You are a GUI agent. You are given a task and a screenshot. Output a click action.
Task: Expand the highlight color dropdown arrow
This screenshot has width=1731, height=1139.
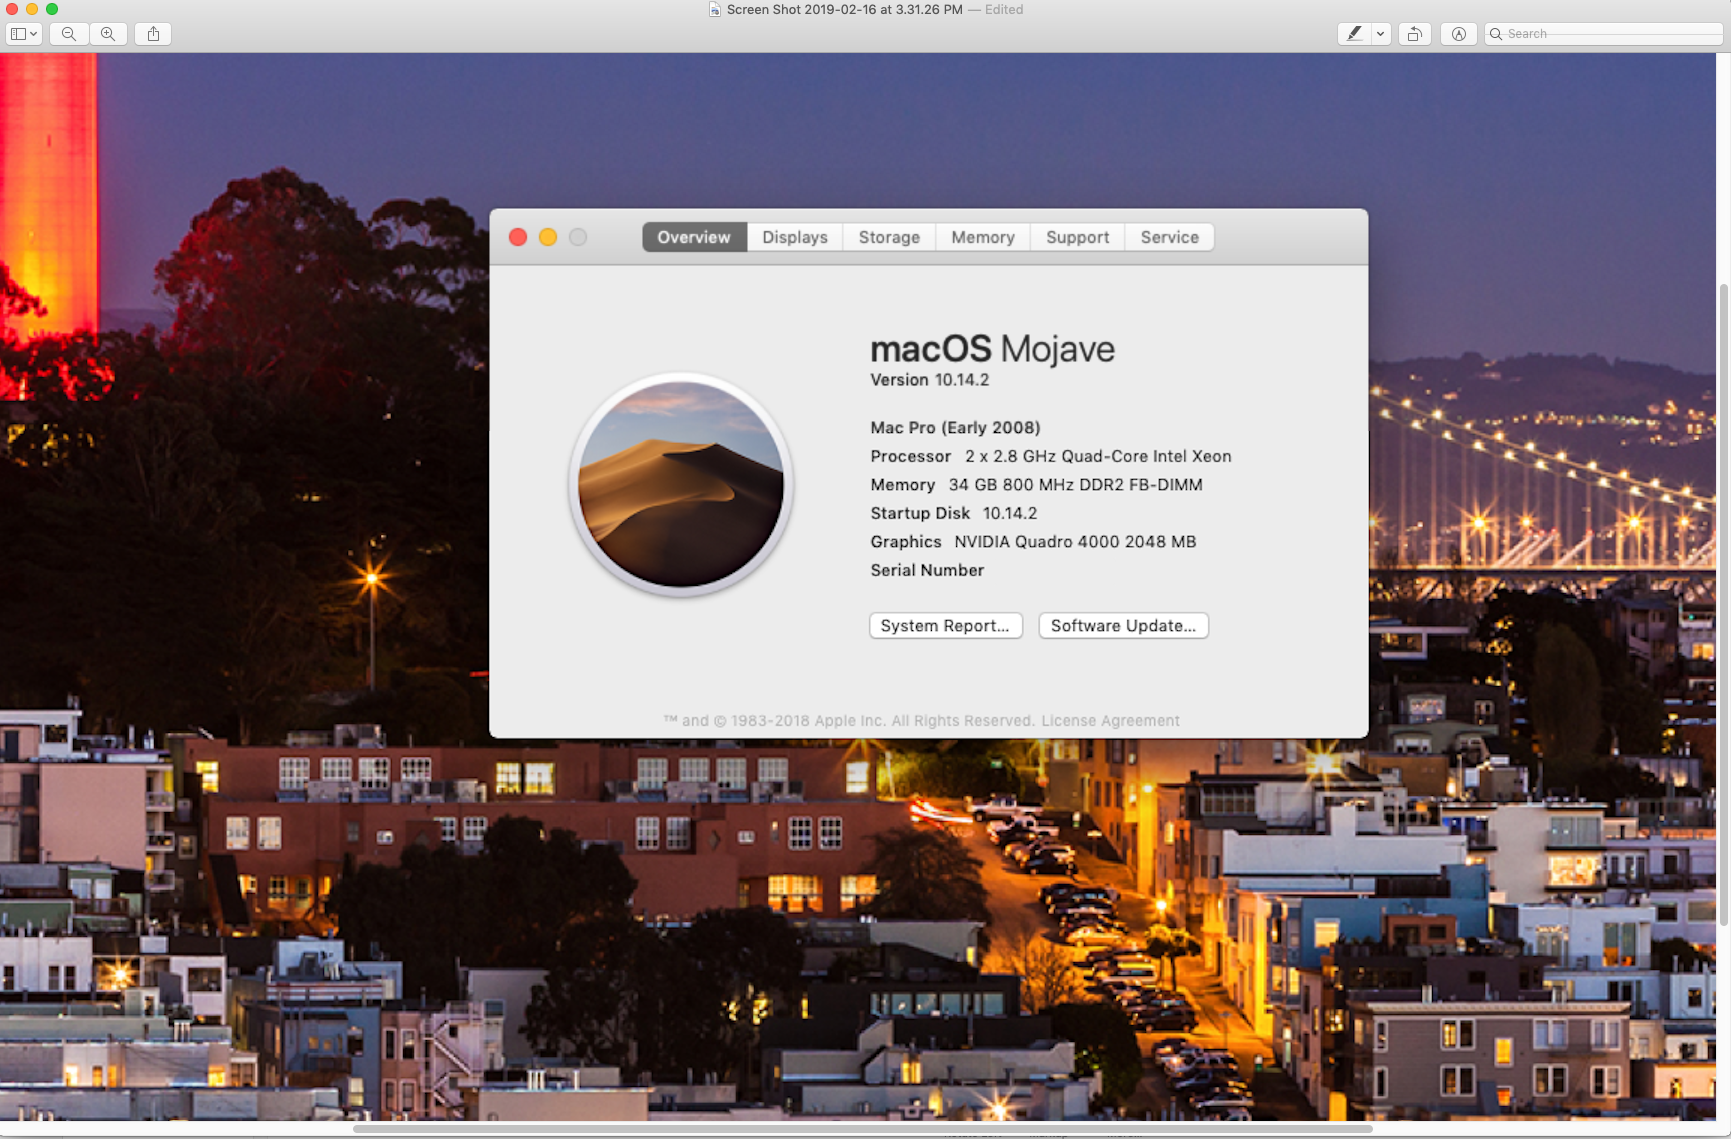[1380, 34]
